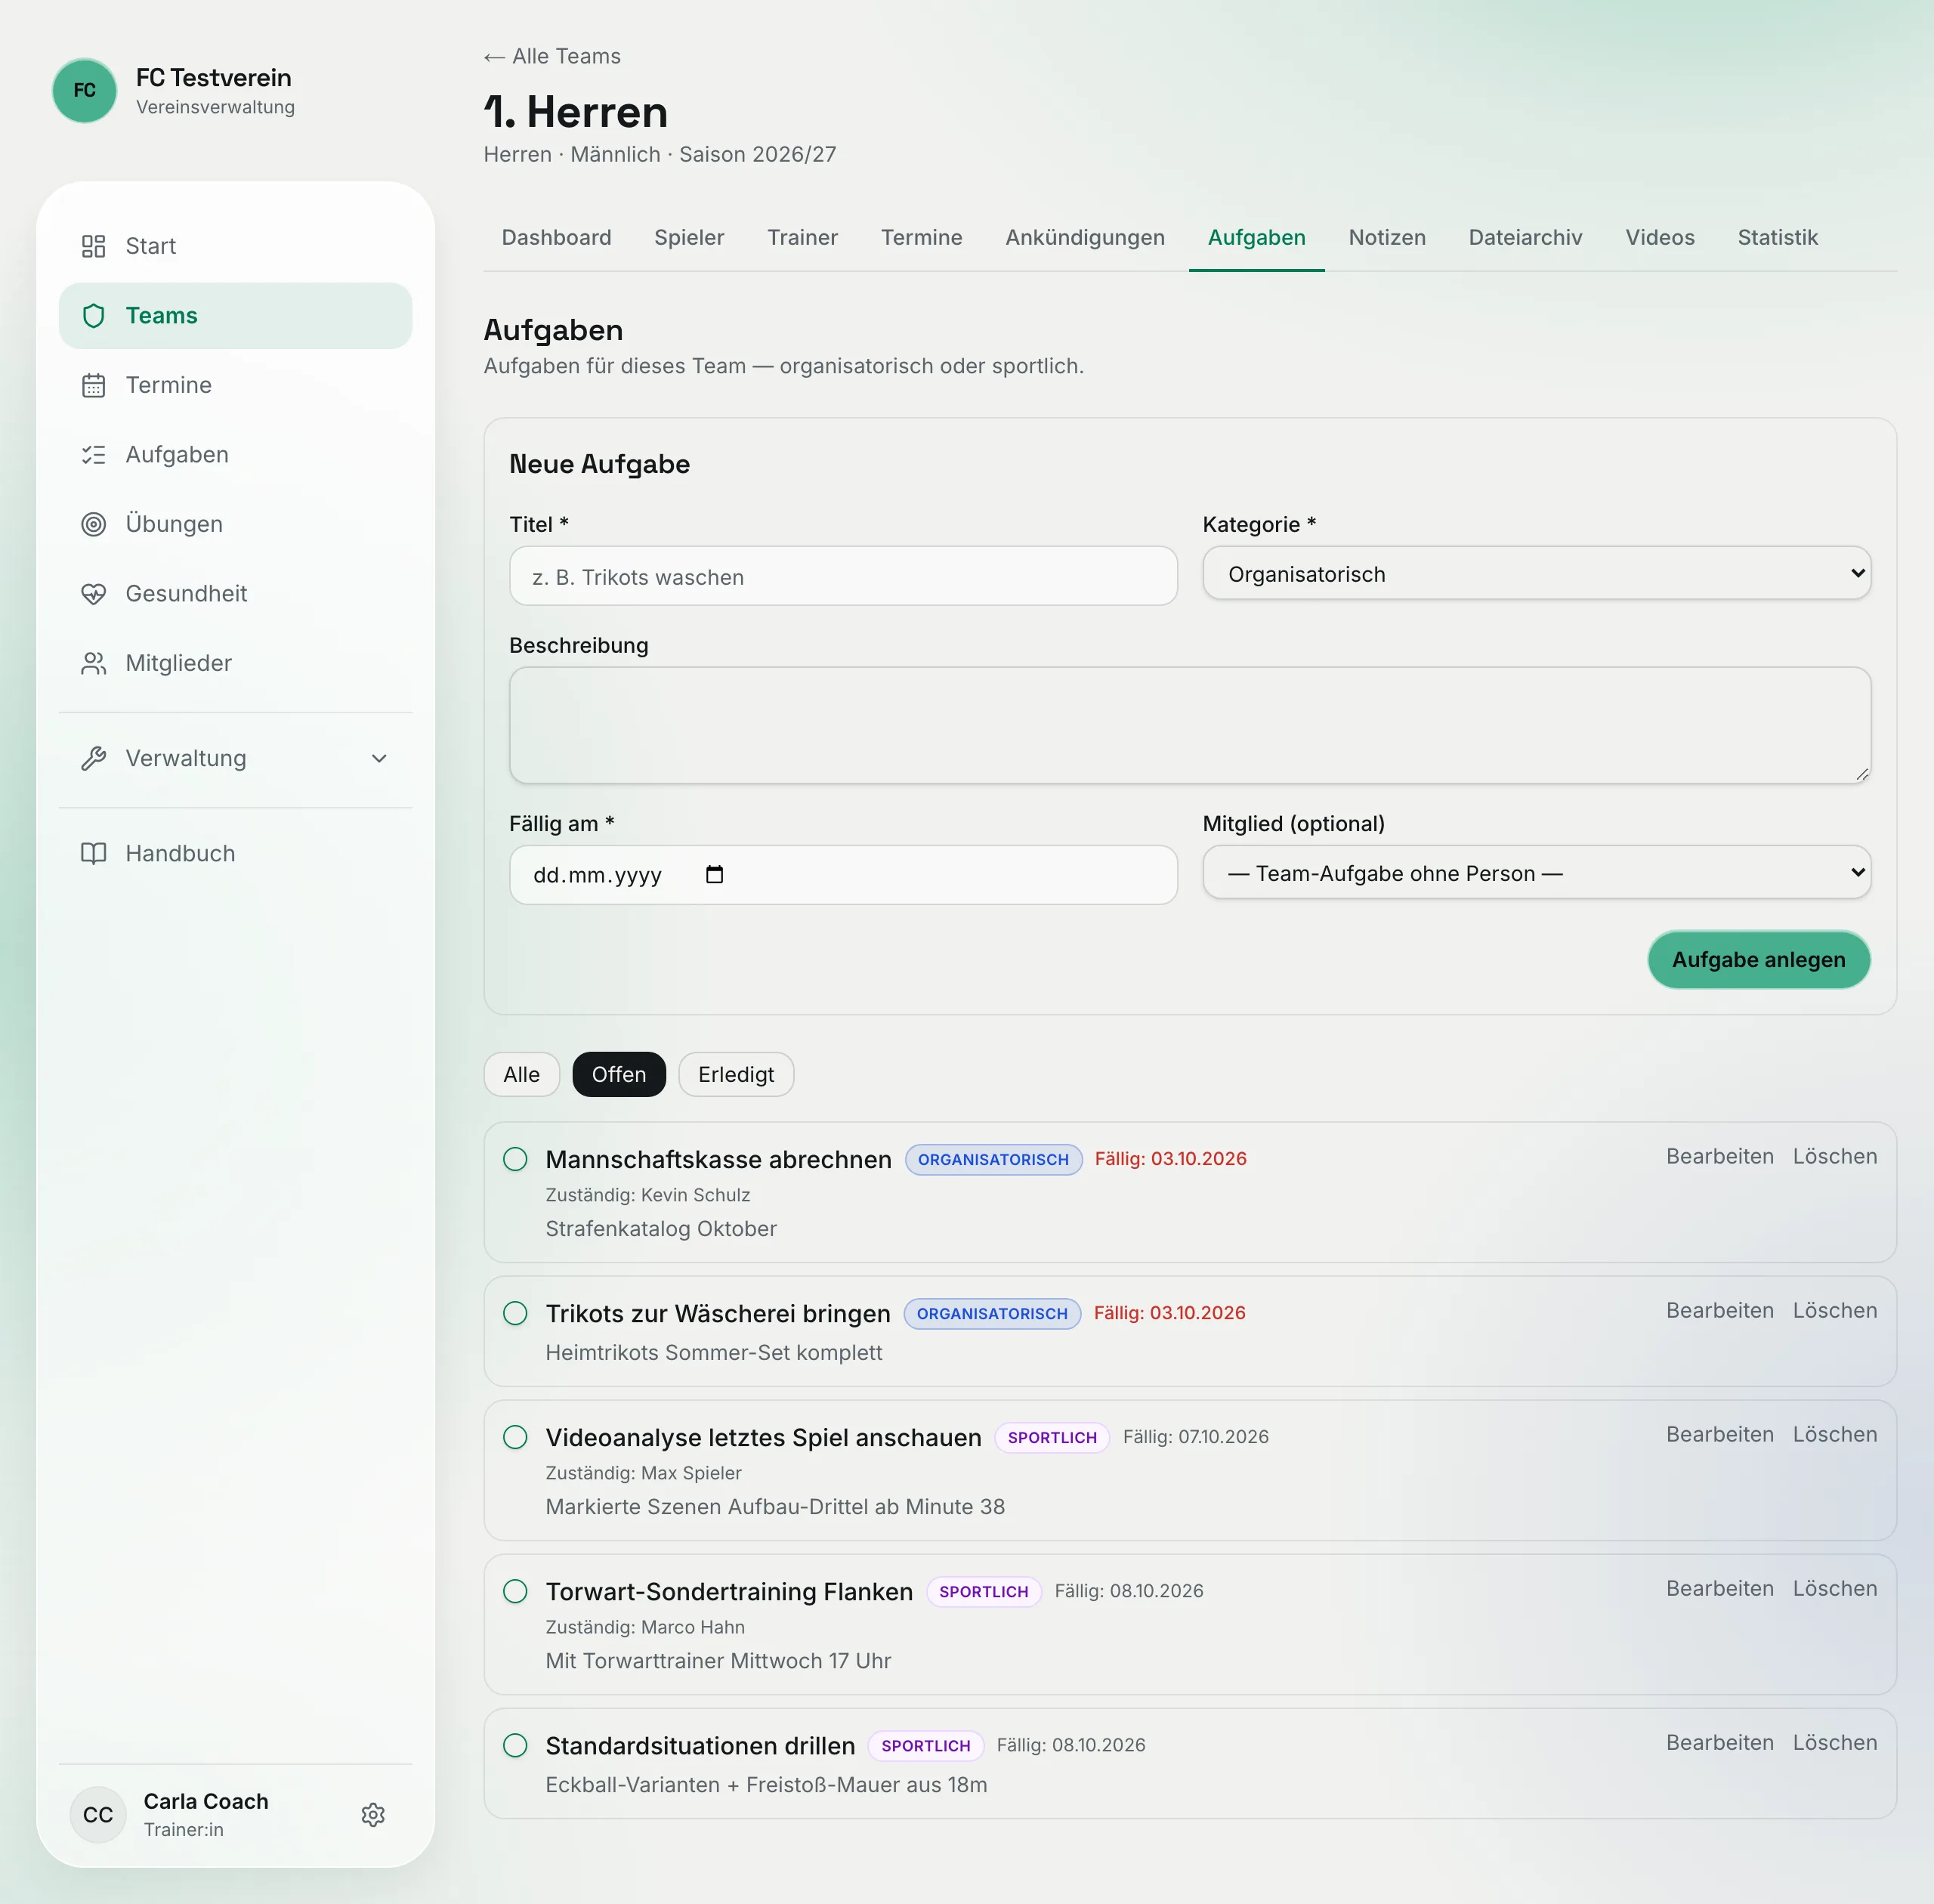Image resolution: width=1934 pixels, height=1904 pixels.
Task: Click the Gesundheit heart-pulse icon
Action: (93, 594)
